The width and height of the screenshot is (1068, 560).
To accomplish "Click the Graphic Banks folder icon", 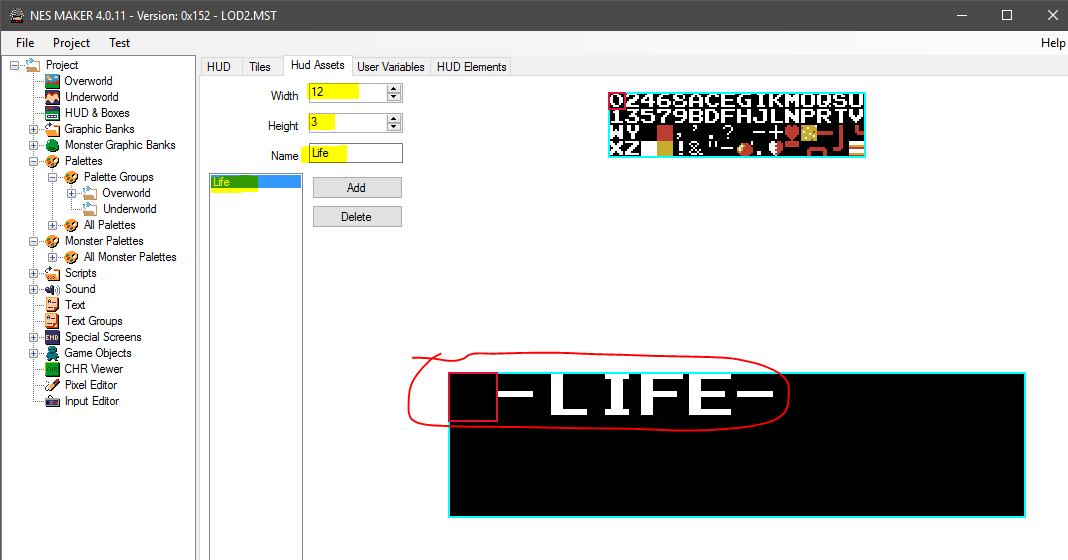I will 52,129.
